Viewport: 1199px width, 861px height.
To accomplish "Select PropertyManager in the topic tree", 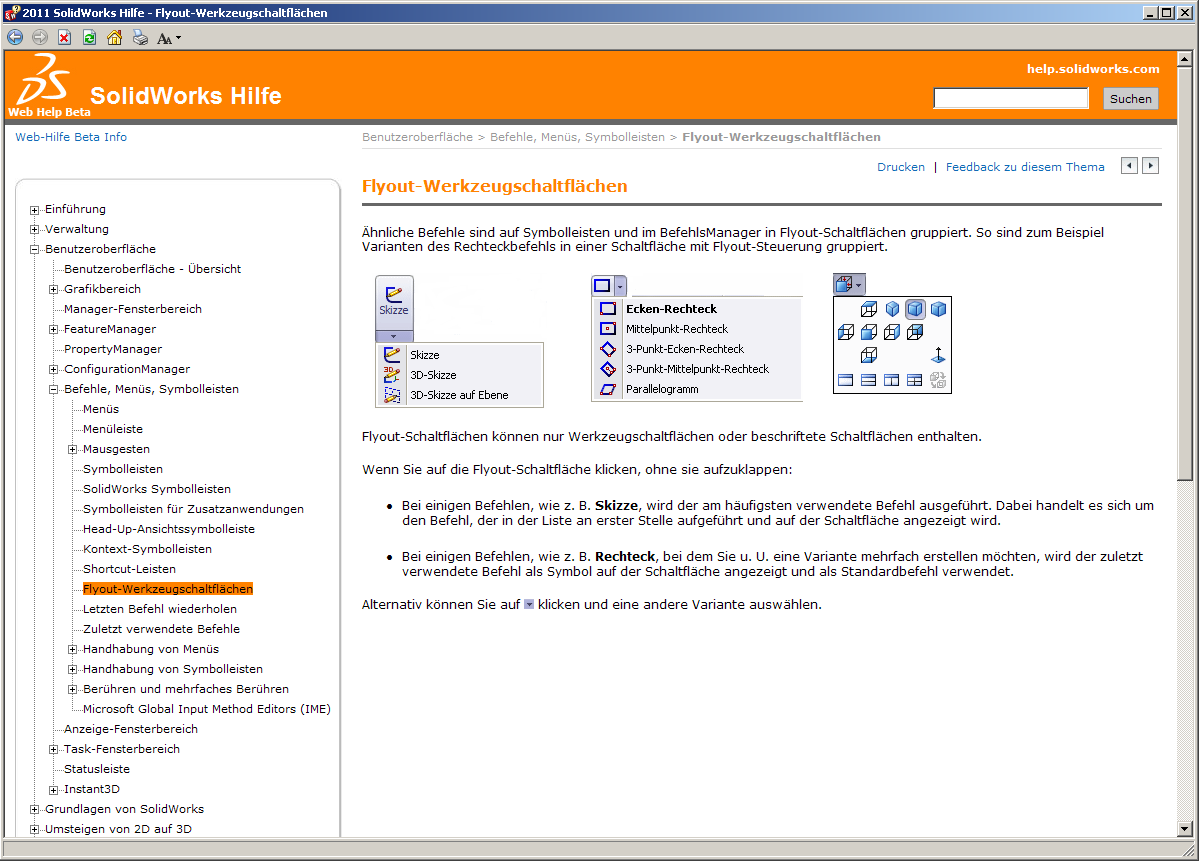I will pyautogui.click(x=113, y=349).
